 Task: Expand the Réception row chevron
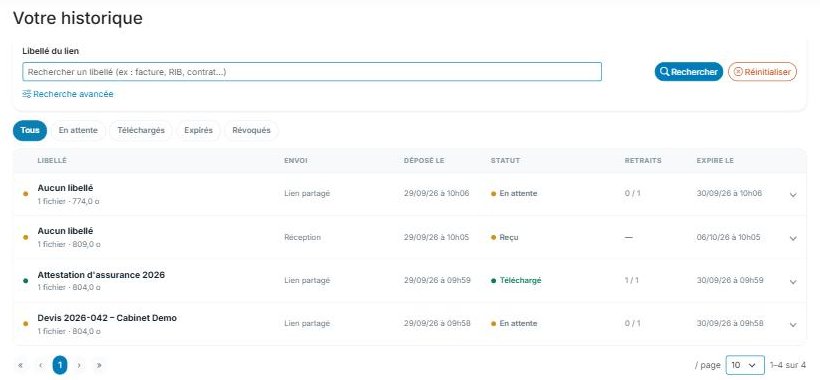point(793,238)
